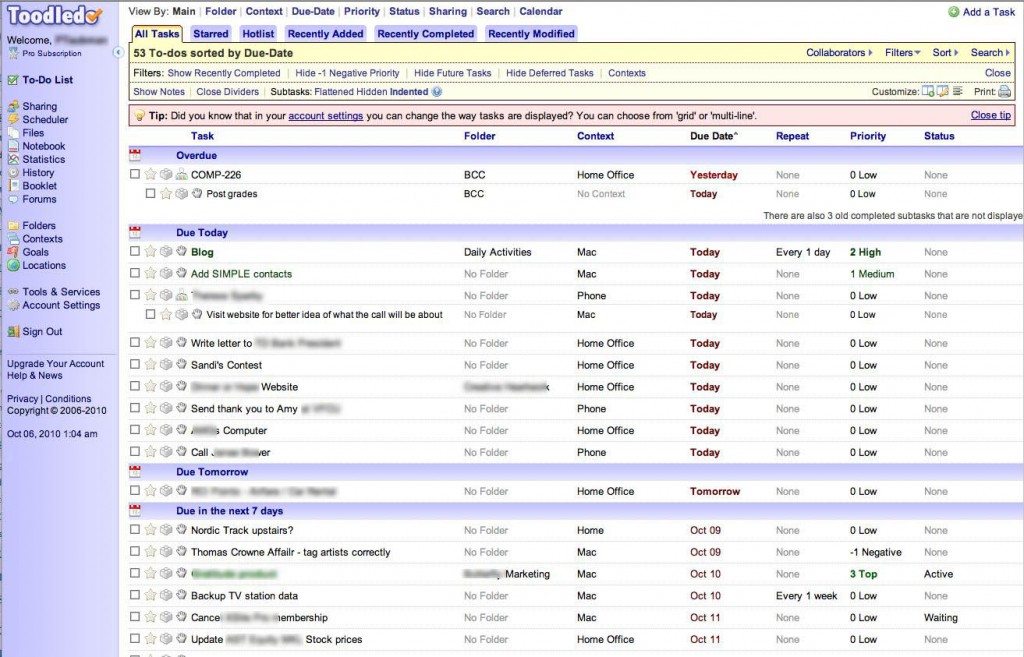Image resolution: width=1024 pixels, height=657 pixels.
Task: Expand the Collaborators menu
Action: coord(839,52)
